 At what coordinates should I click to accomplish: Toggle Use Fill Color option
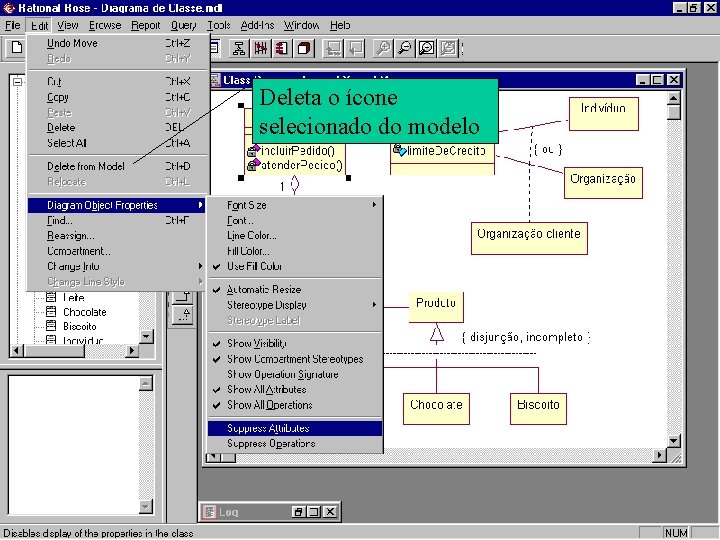[x=295, y=266]
